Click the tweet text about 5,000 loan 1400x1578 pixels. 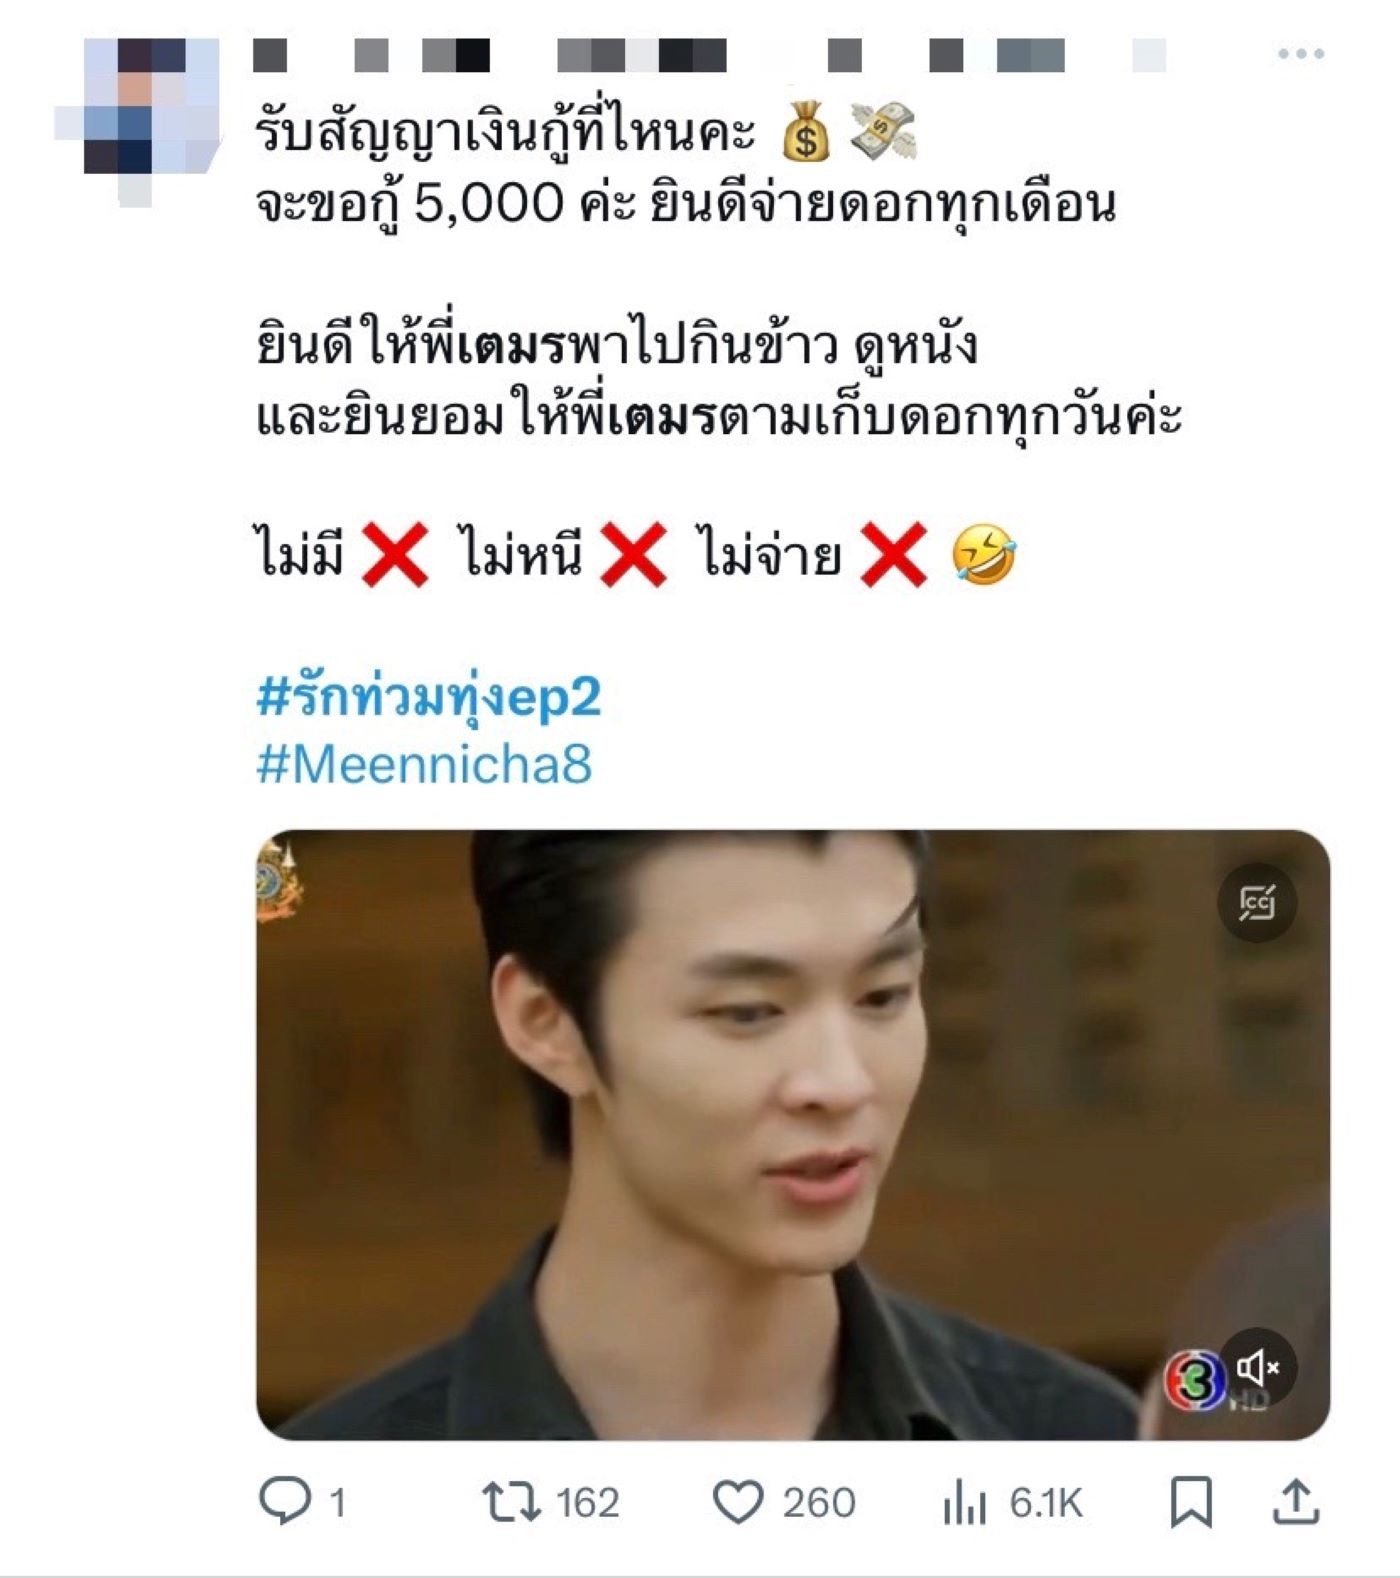(685, 203)
